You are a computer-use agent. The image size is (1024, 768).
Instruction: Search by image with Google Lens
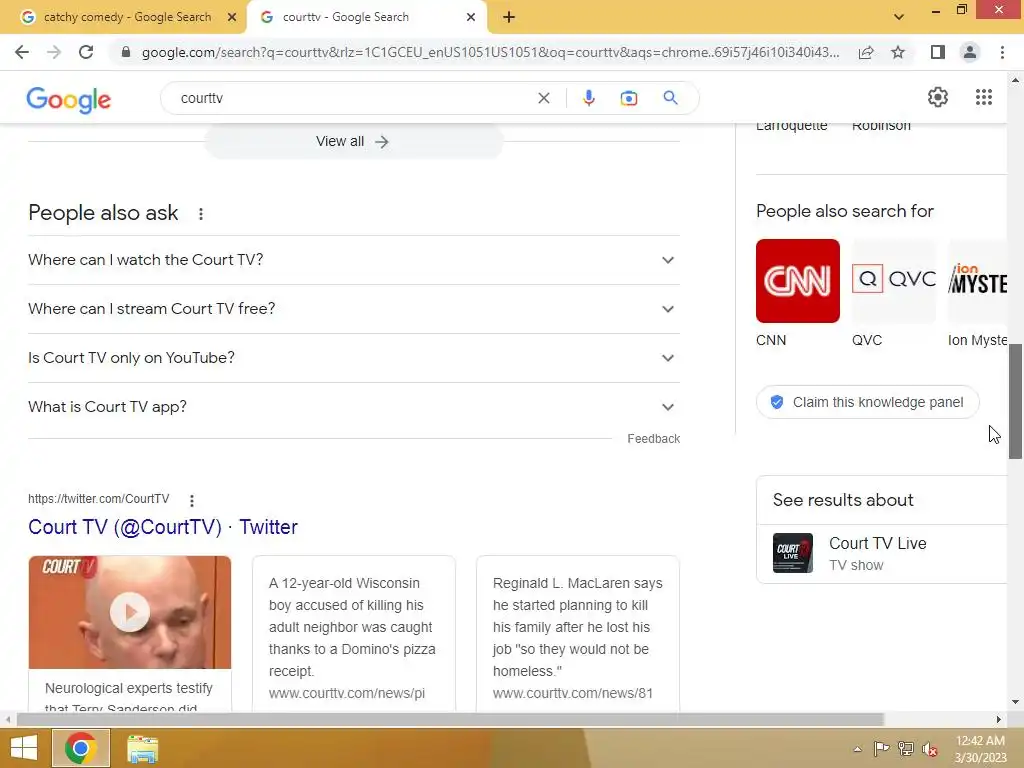pos(628,98)
